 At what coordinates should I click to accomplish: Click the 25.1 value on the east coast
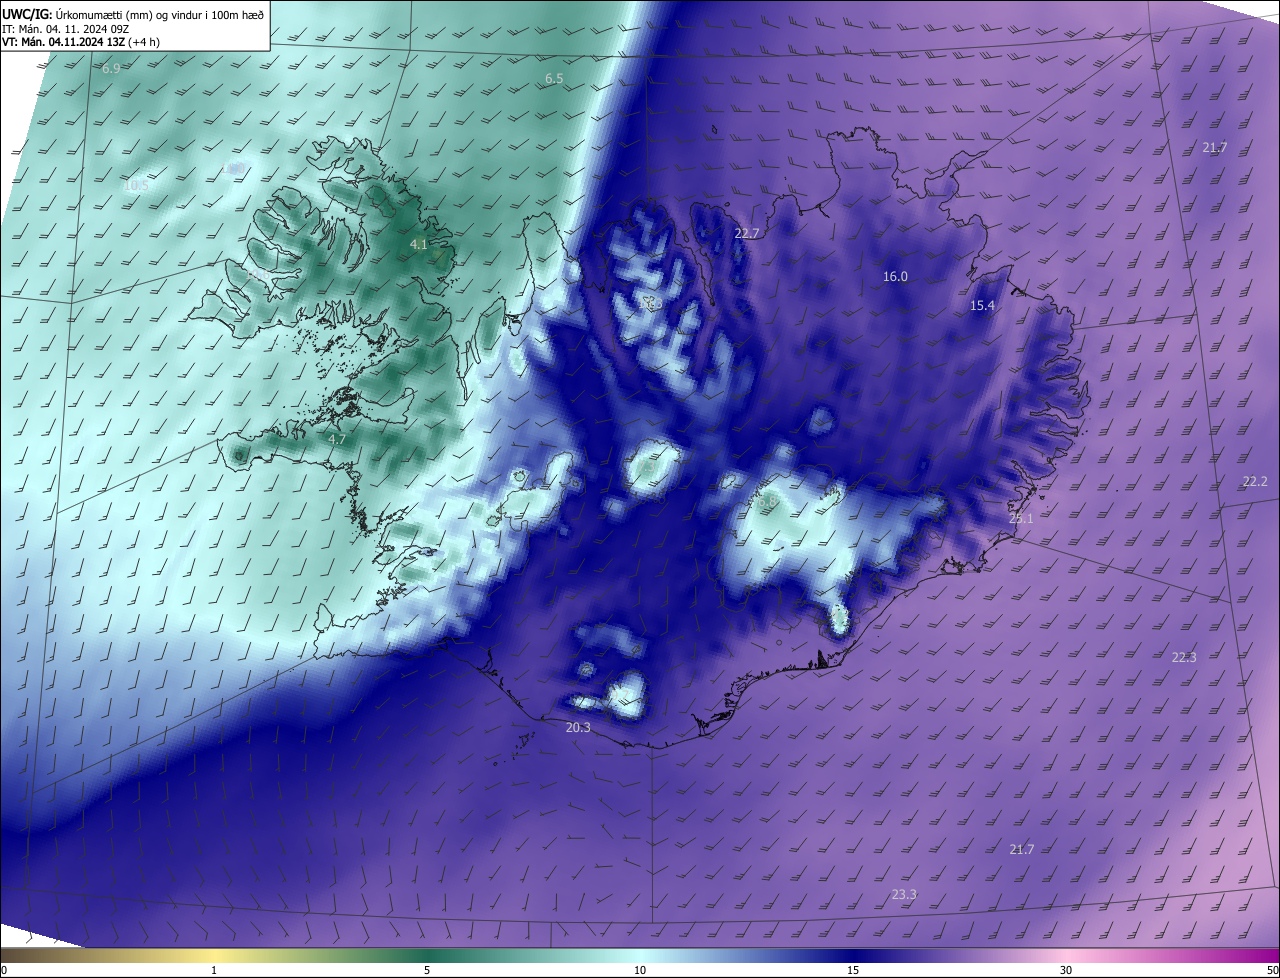click(x=1021, y=519)
